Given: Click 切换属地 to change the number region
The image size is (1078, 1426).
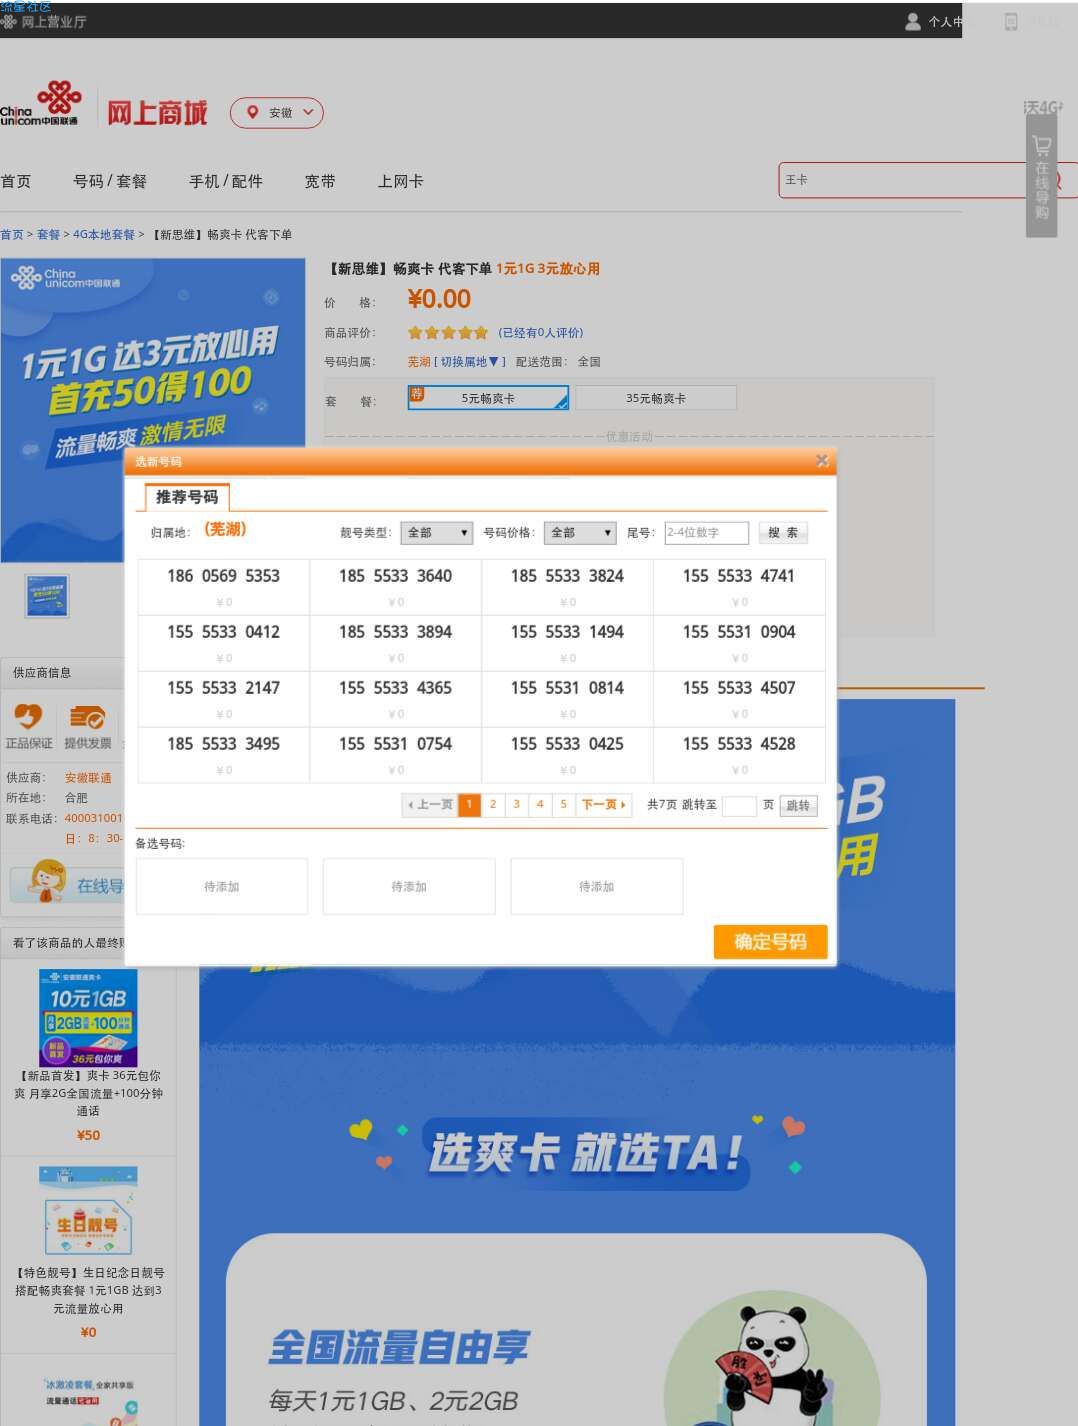Looking at the screenshot, I should 470,362.
